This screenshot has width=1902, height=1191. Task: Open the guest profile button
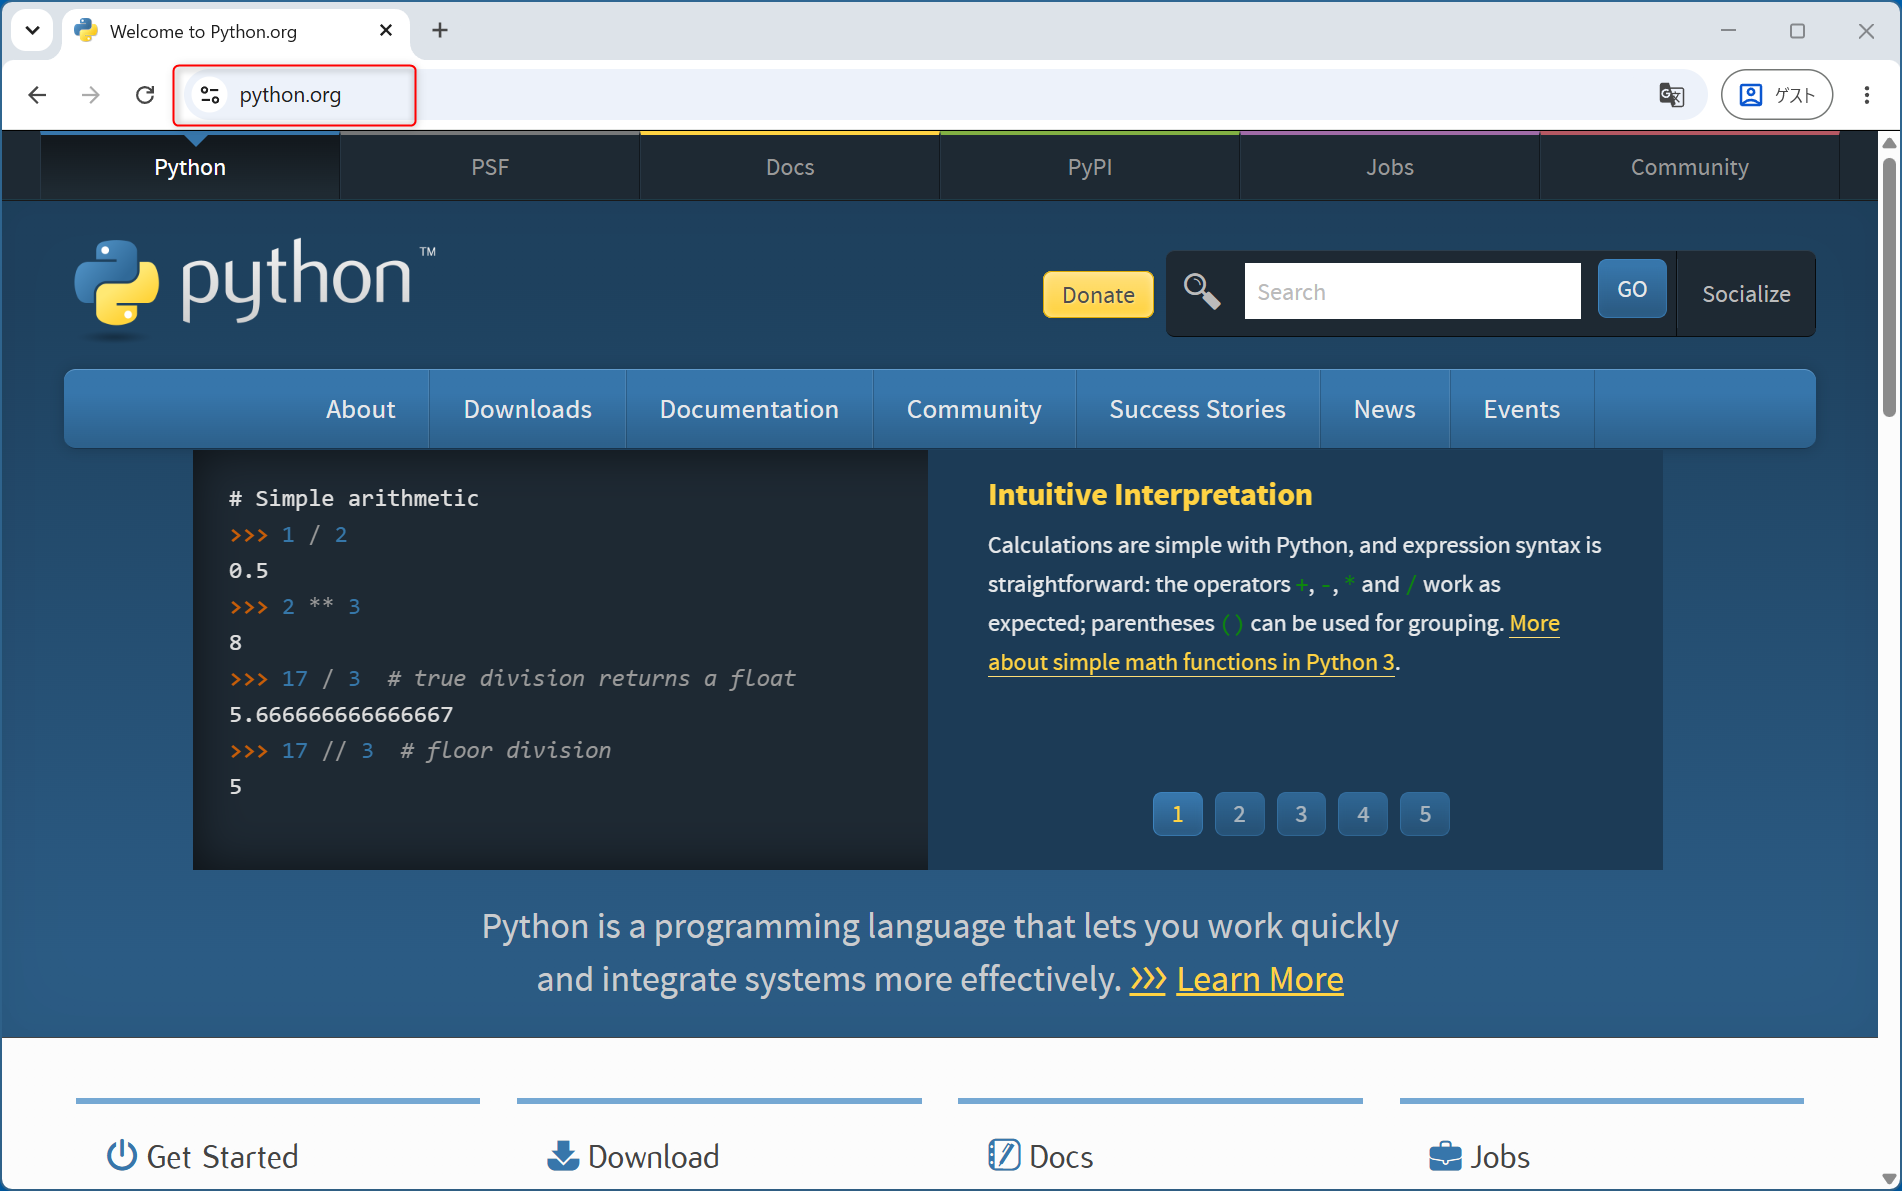point(1777,95)
